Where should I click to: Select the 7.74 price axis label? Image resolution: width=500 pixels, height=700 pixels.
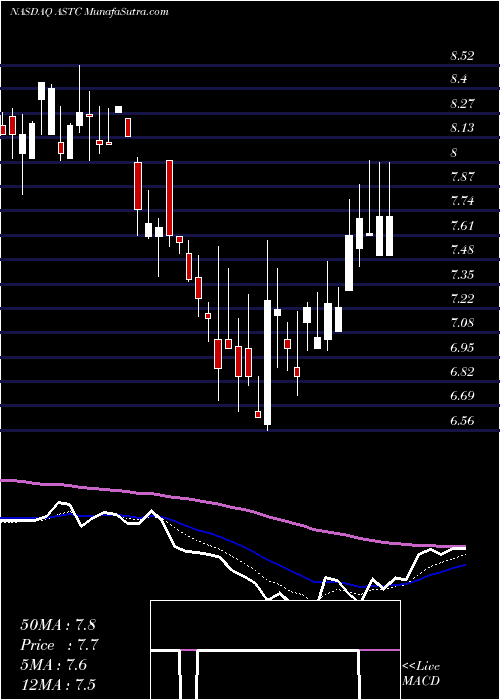pos(462,201)
